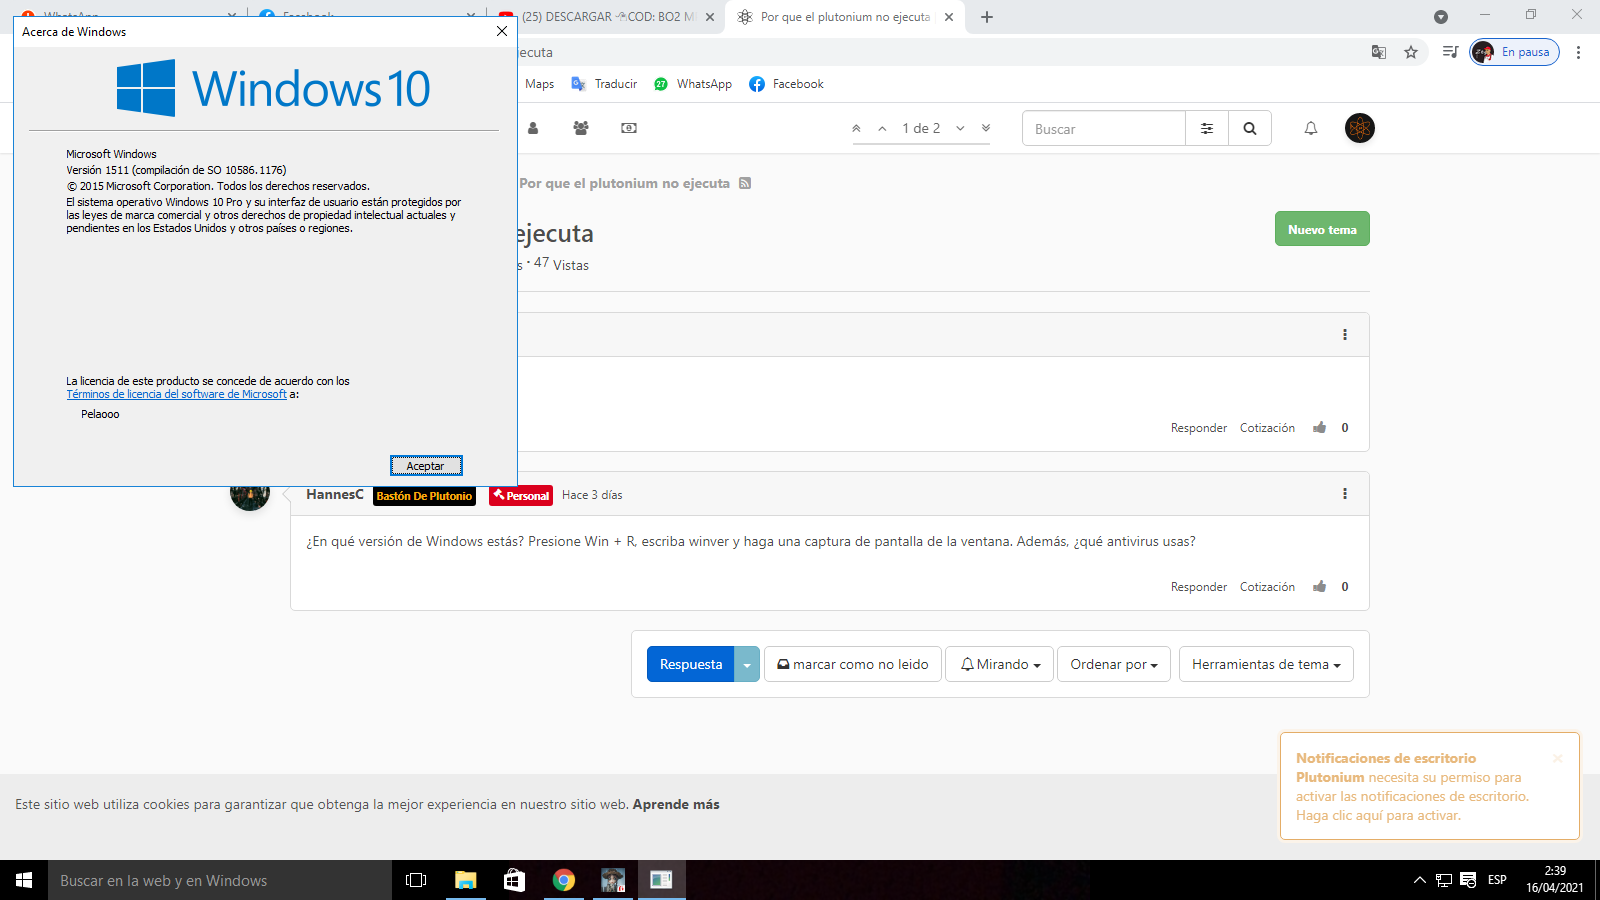Click the magnifier search button
The width and height of the screenshot is (1600, 900).
pos(1250,128)
